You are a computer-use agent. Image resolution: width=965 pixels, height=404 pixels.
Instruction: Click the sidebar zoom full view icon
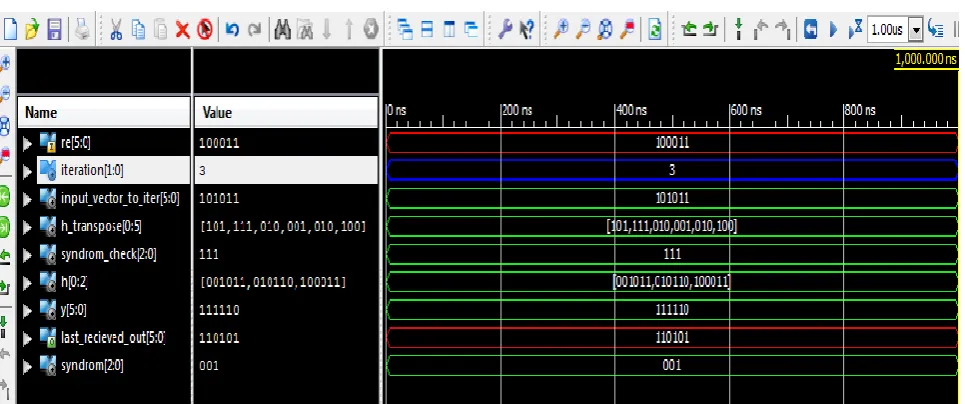pyautogui.click(x=6, y=127)
